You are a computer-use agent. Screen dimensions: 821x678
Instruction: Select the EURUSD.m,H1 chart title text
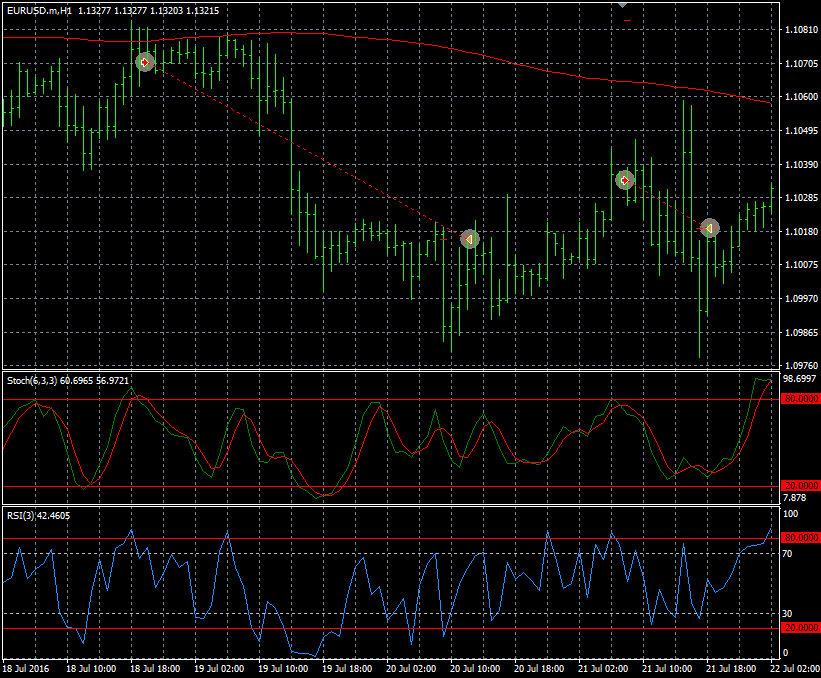40,10
